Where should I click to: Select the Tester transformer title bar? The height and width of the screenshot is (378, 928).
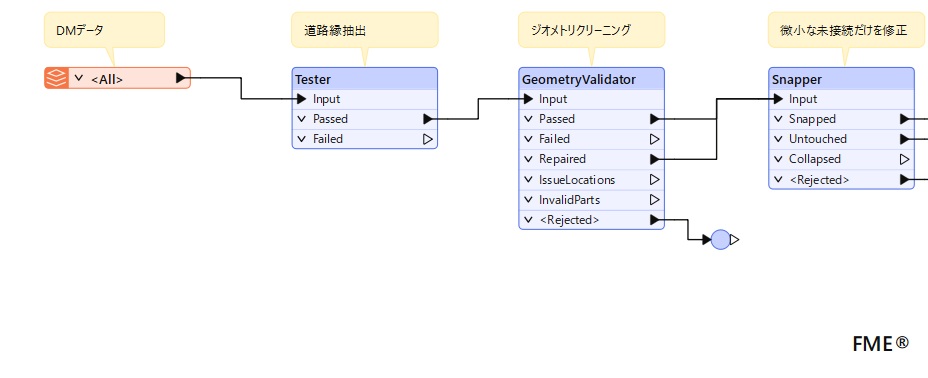coord(365,79)
